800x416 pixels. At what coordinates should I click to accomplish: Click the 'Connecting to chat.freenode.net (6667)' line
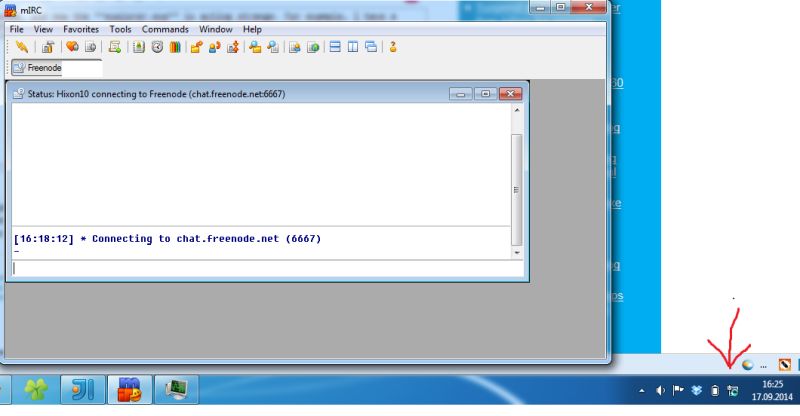tap(207, 238)
